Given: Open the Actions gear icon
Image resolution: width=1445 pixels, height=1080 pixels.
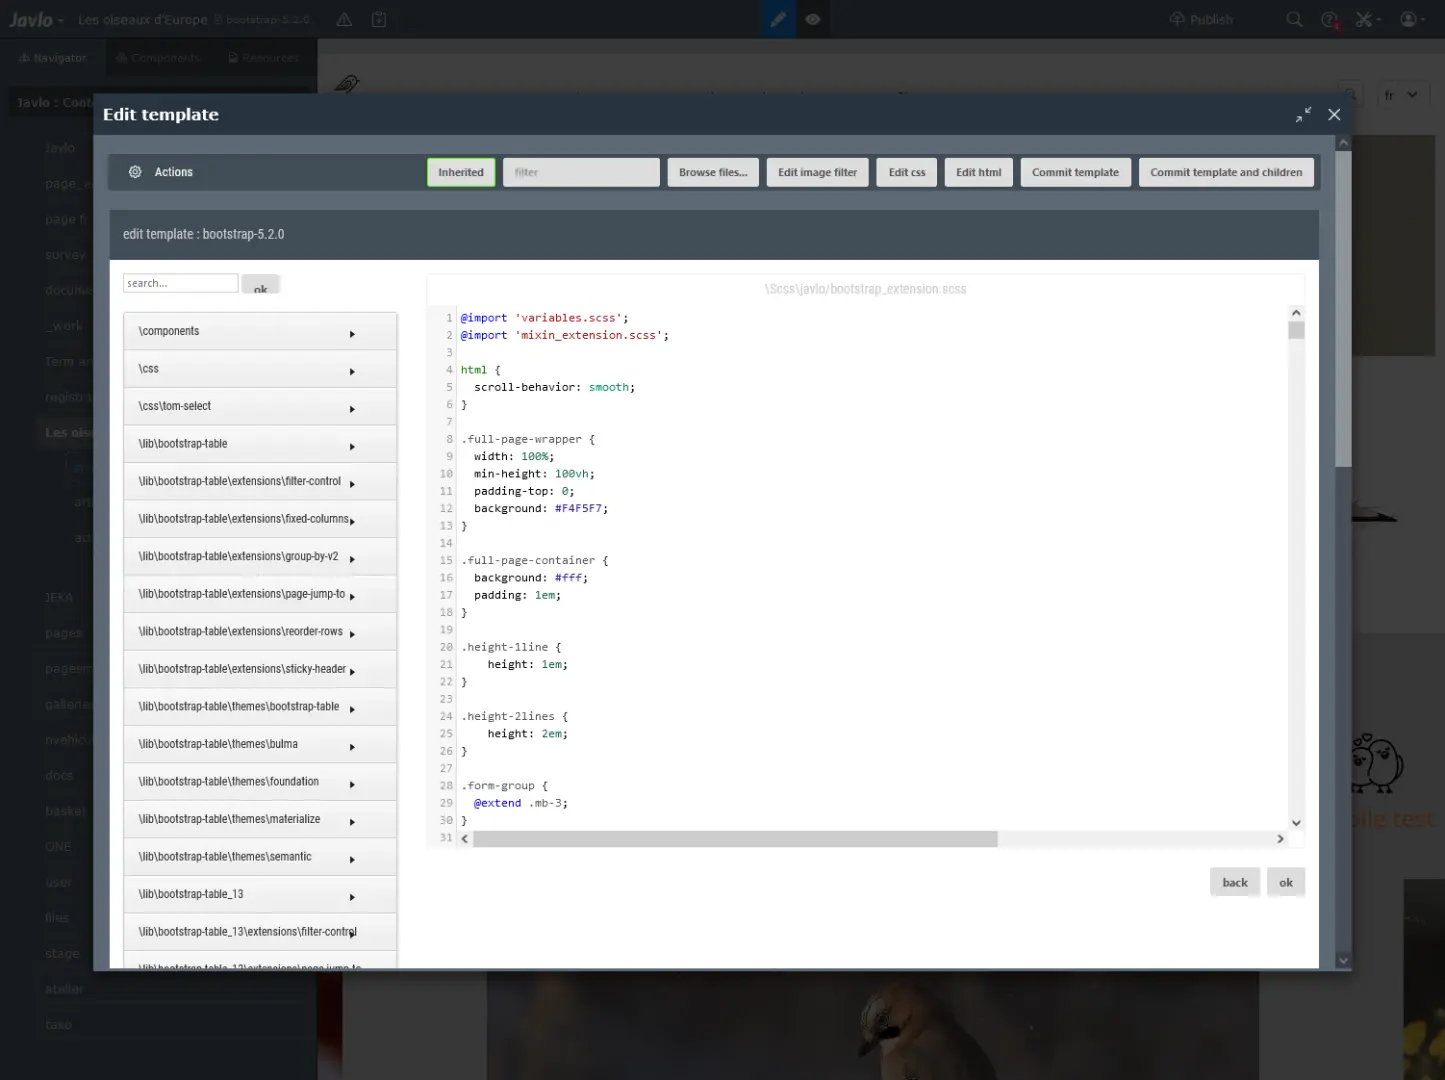Looking at the screenshot, I should [135, 171].
